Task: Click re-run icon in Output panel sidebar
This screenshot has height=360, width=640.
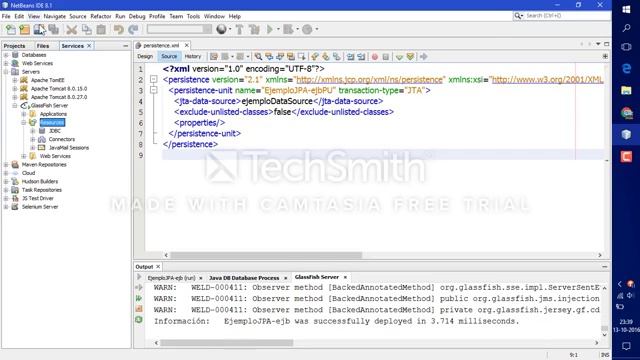Action: coord(139,298)
